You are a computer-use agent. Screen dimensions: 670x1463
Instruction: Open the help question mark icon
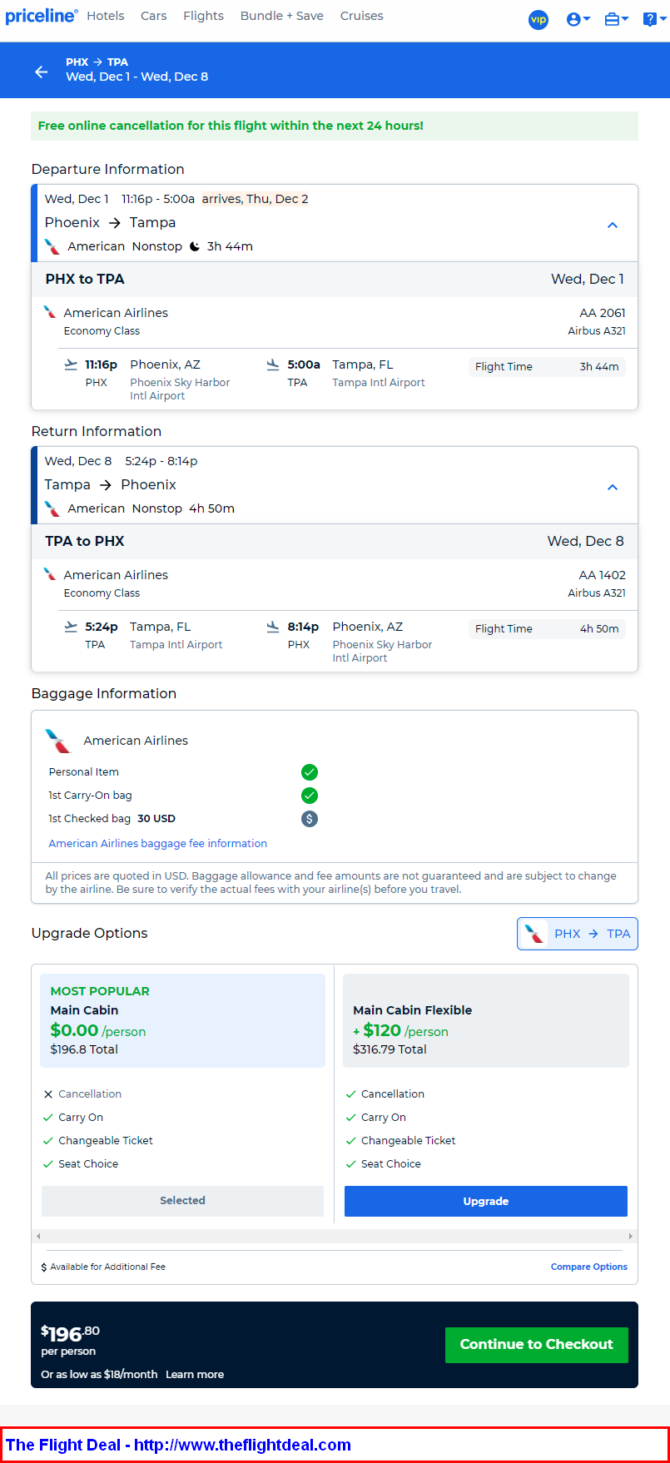652,19
